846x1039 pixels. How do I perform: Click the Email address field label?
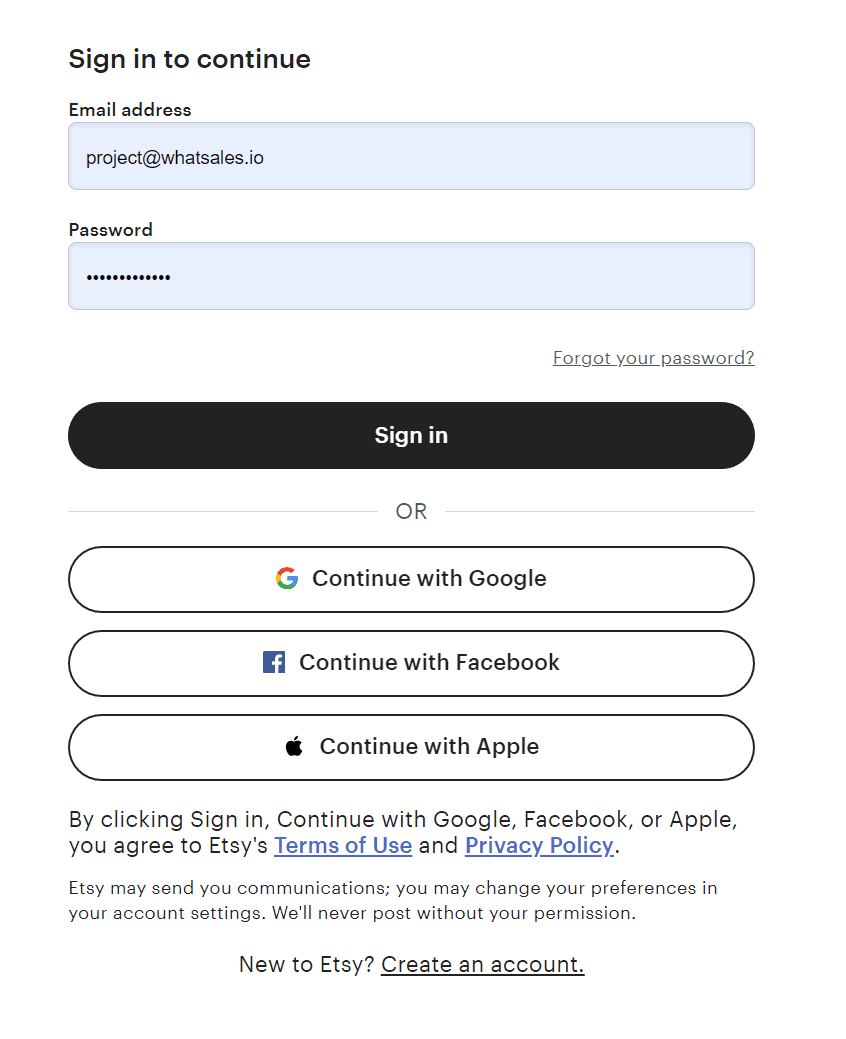click(x=130, y=109)
